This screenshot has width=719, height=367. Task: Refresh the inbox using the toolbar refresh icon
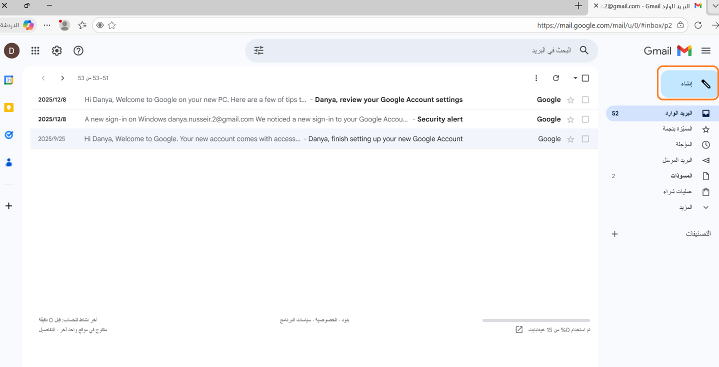(x=556, y=78)
